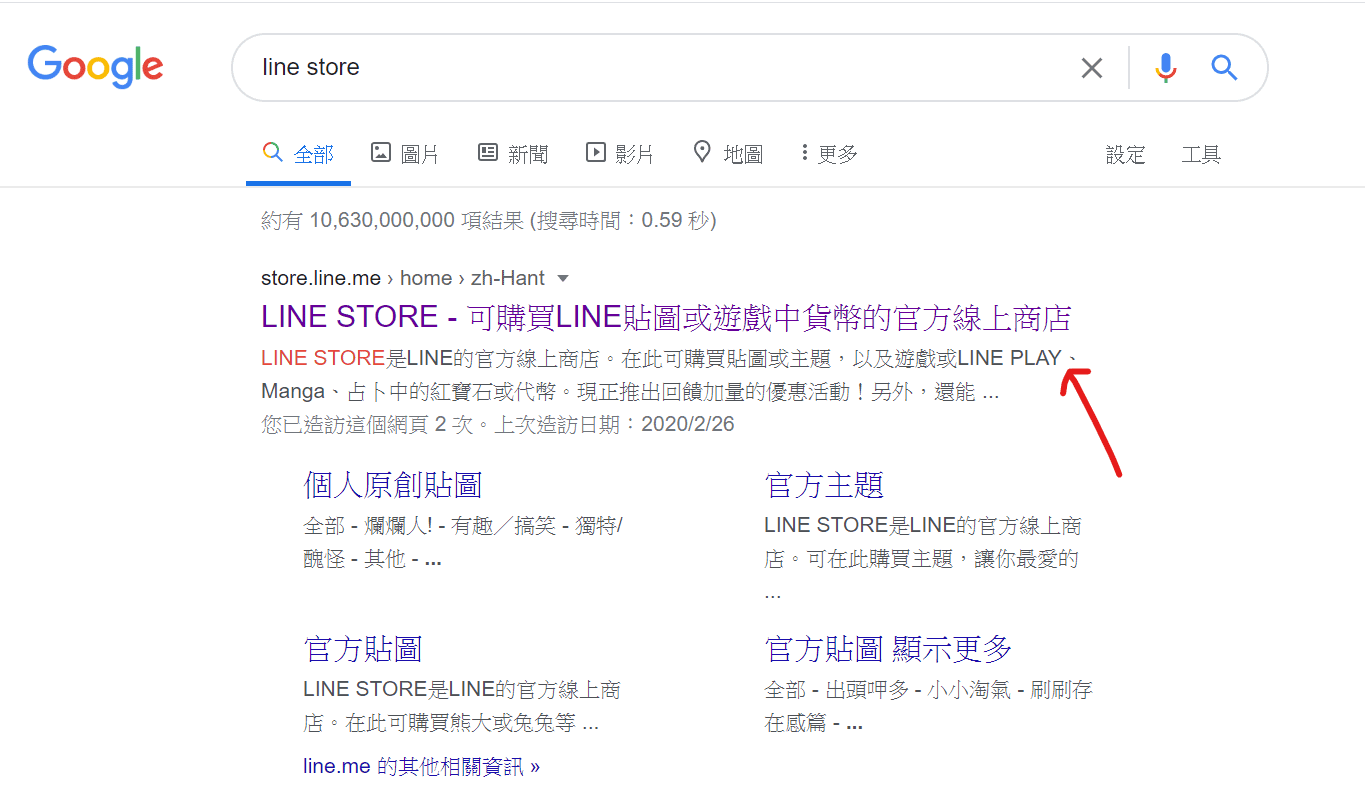This screenshot has width=1365, height=808.
Task: Expand the breadcrumb arrow after zh-Hant
Action: [x=563, y=280]
